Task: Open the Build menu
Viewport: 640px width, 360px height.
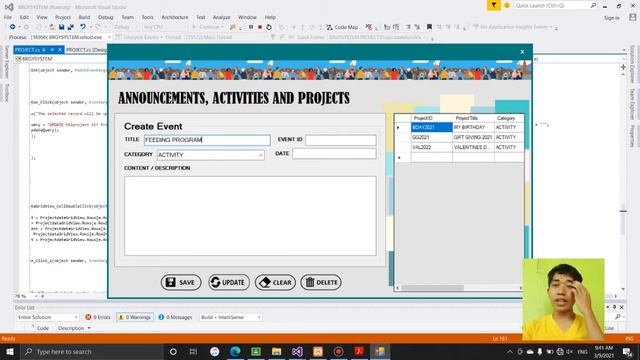Action: click(x=84, y=17)
